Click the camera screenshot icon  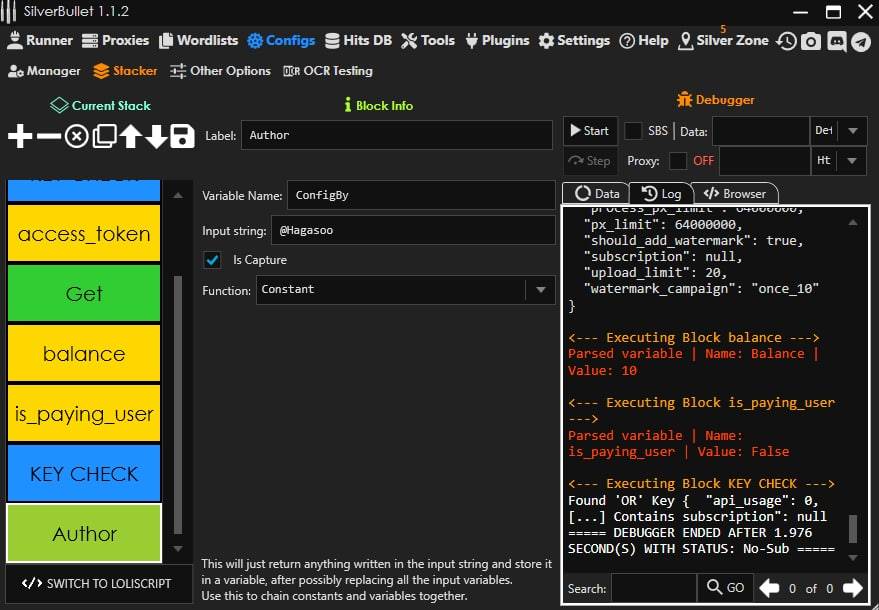tap(811, 41)
